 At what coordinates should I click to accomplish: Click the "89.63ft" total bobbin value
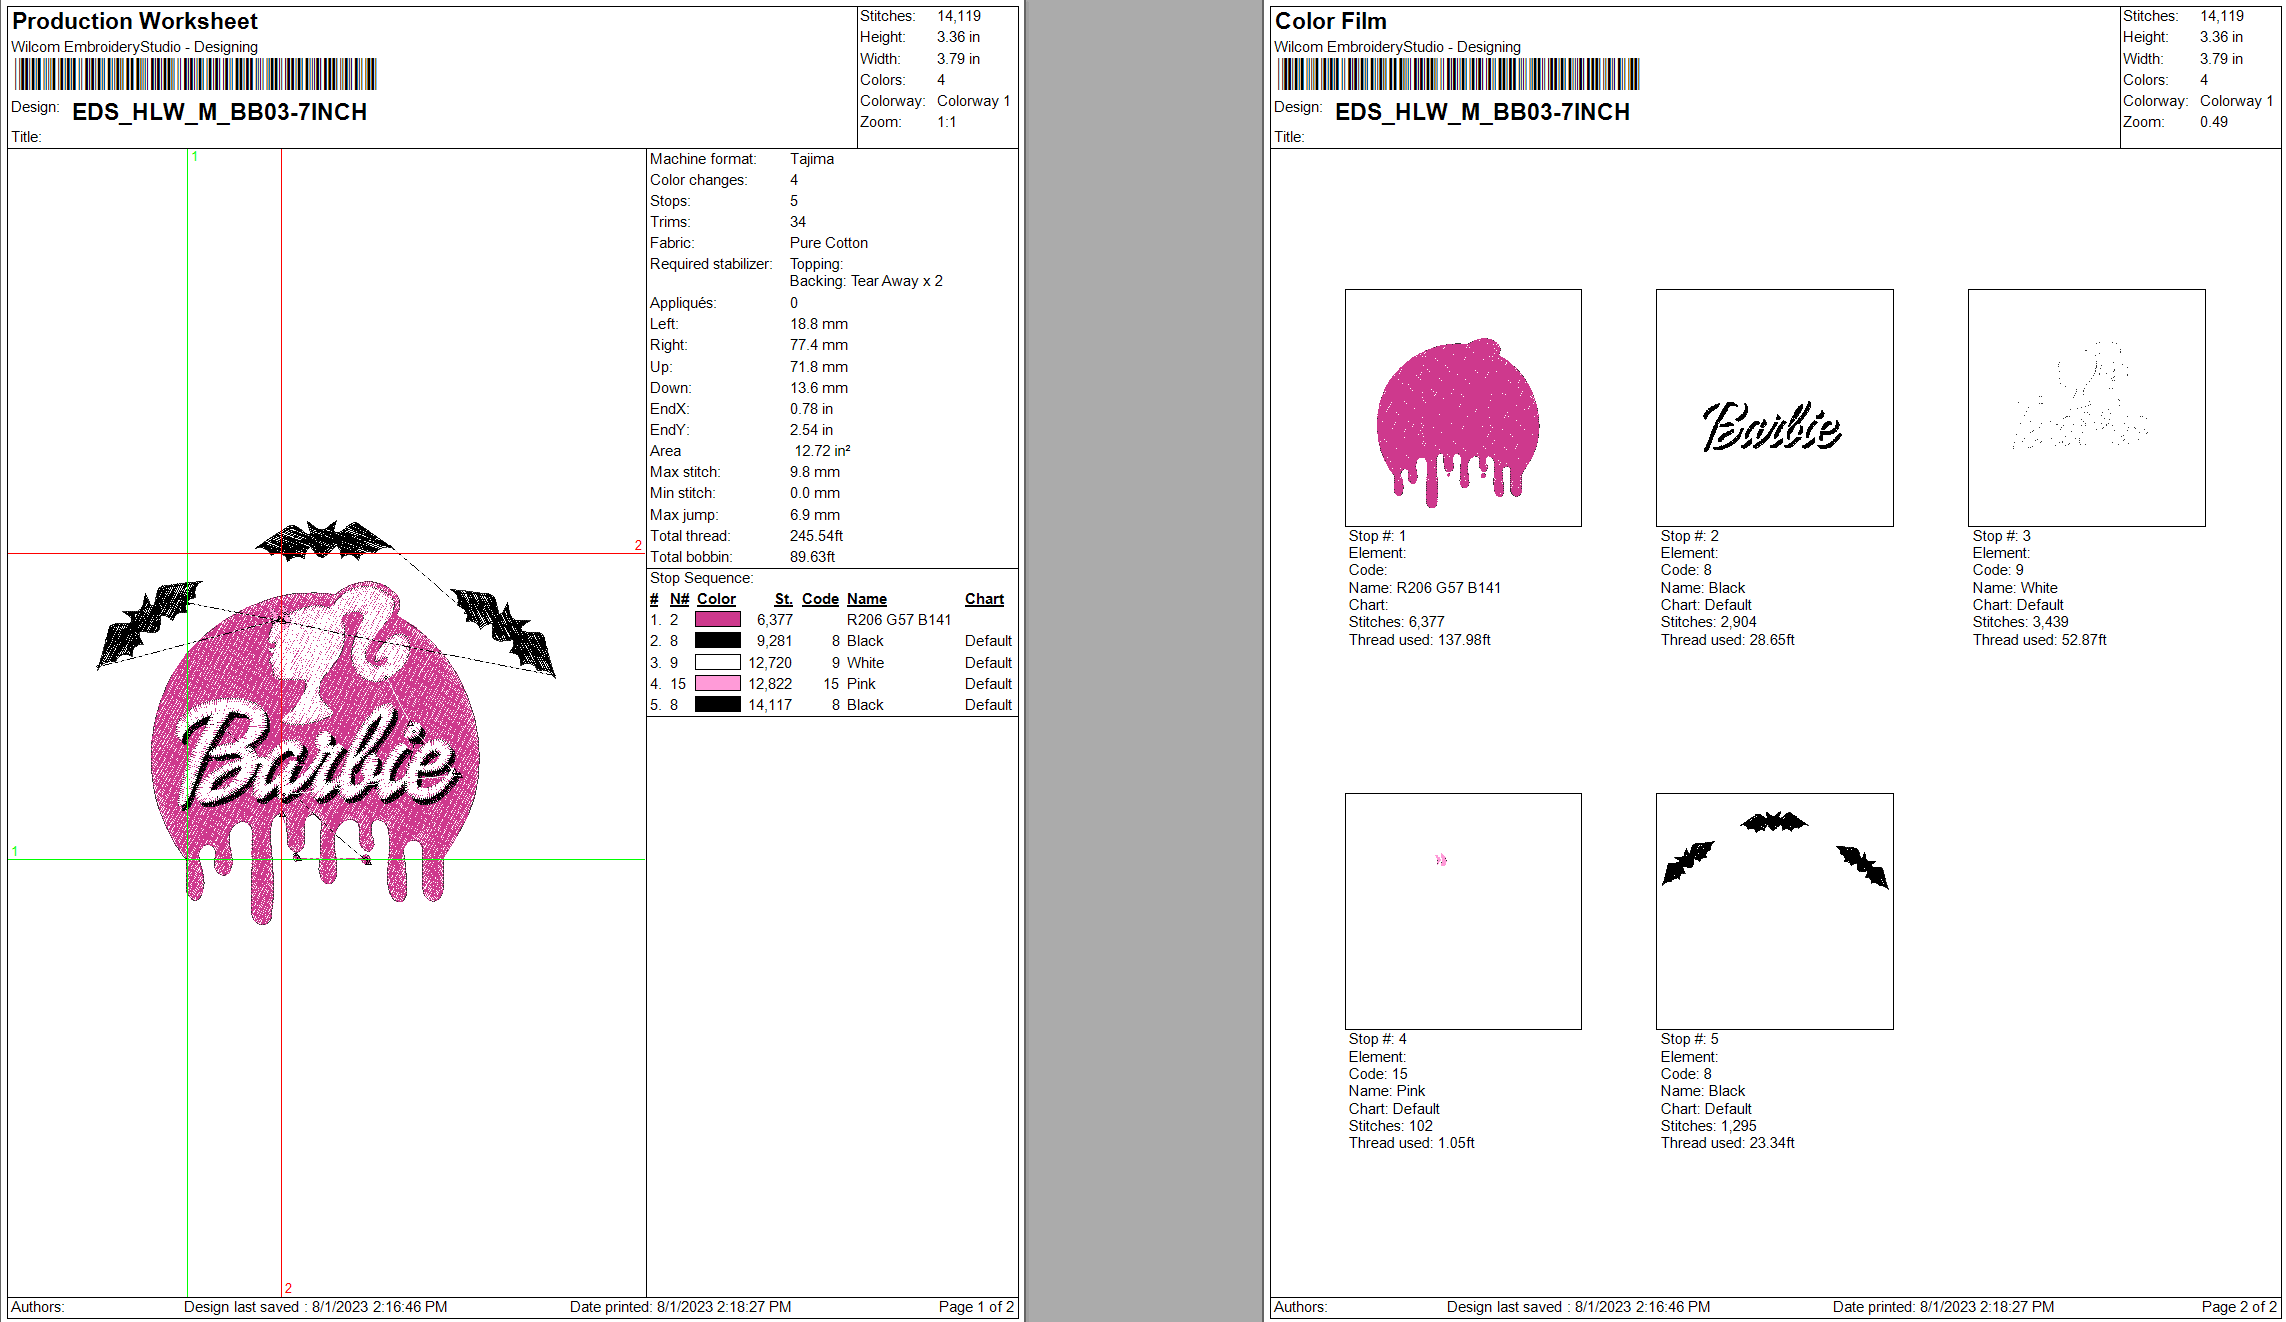tap(812, 557)
